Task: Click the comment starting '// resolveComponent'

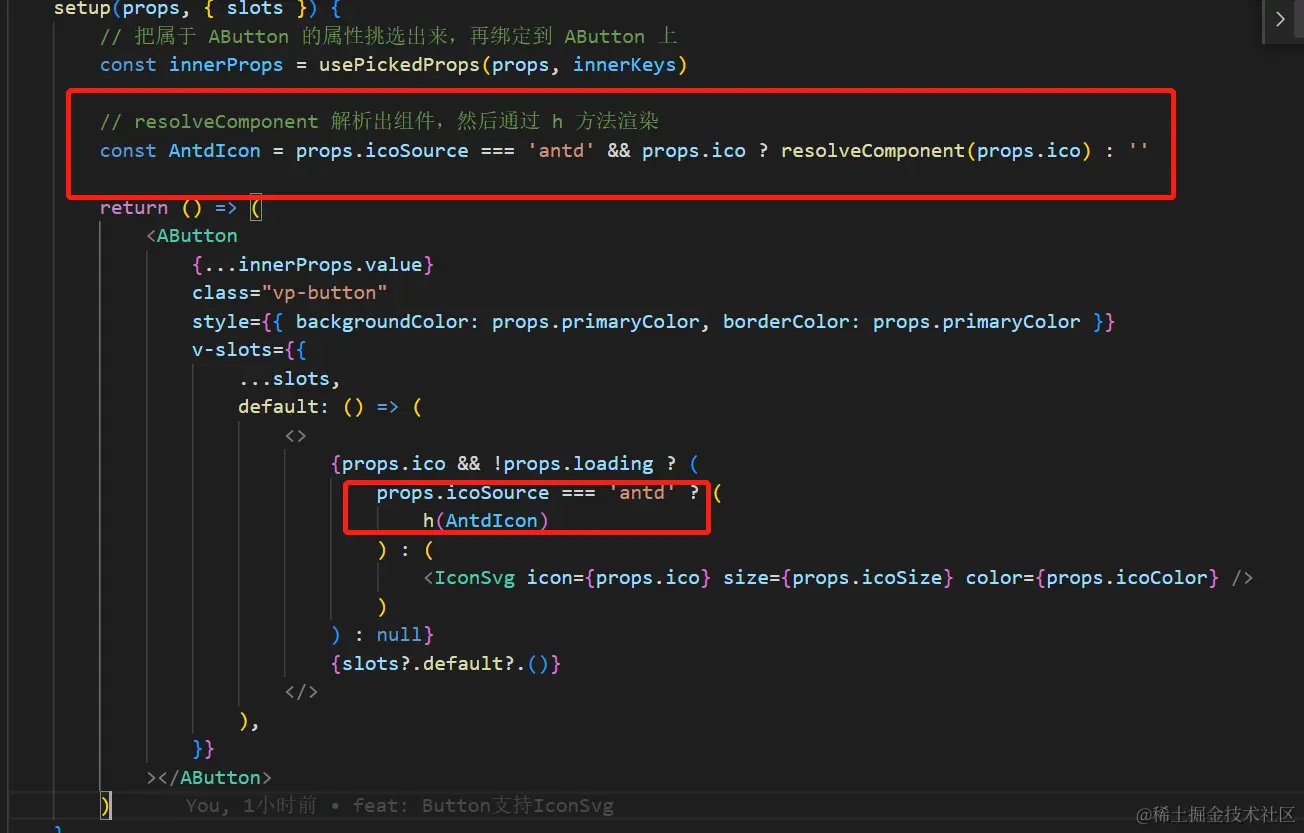Action: (x=379, y=122)
